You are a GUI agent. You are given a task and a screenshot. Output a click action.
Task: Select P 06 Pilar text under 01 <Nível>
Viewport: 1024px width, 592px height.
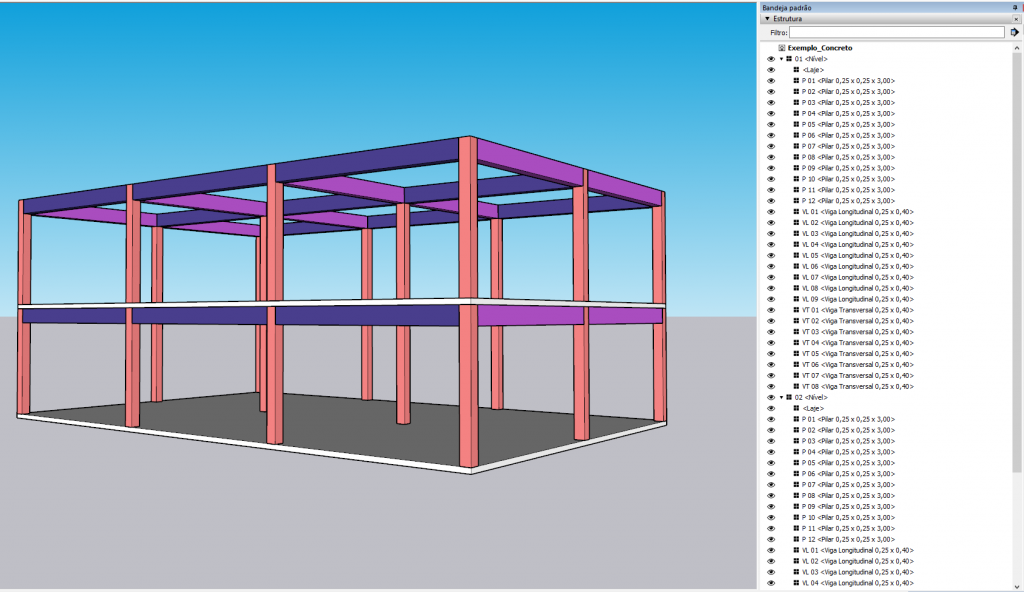click(848, 135)
